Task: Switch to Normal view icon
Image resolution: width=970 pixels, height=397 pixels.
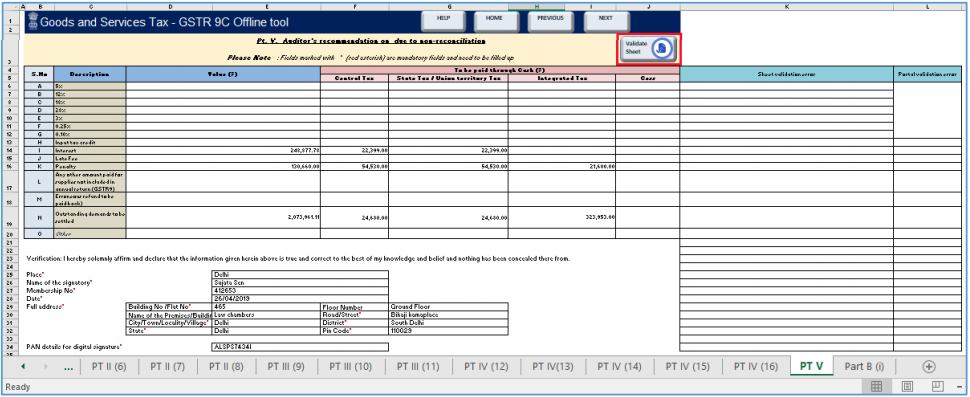Action: coord(876,386)
